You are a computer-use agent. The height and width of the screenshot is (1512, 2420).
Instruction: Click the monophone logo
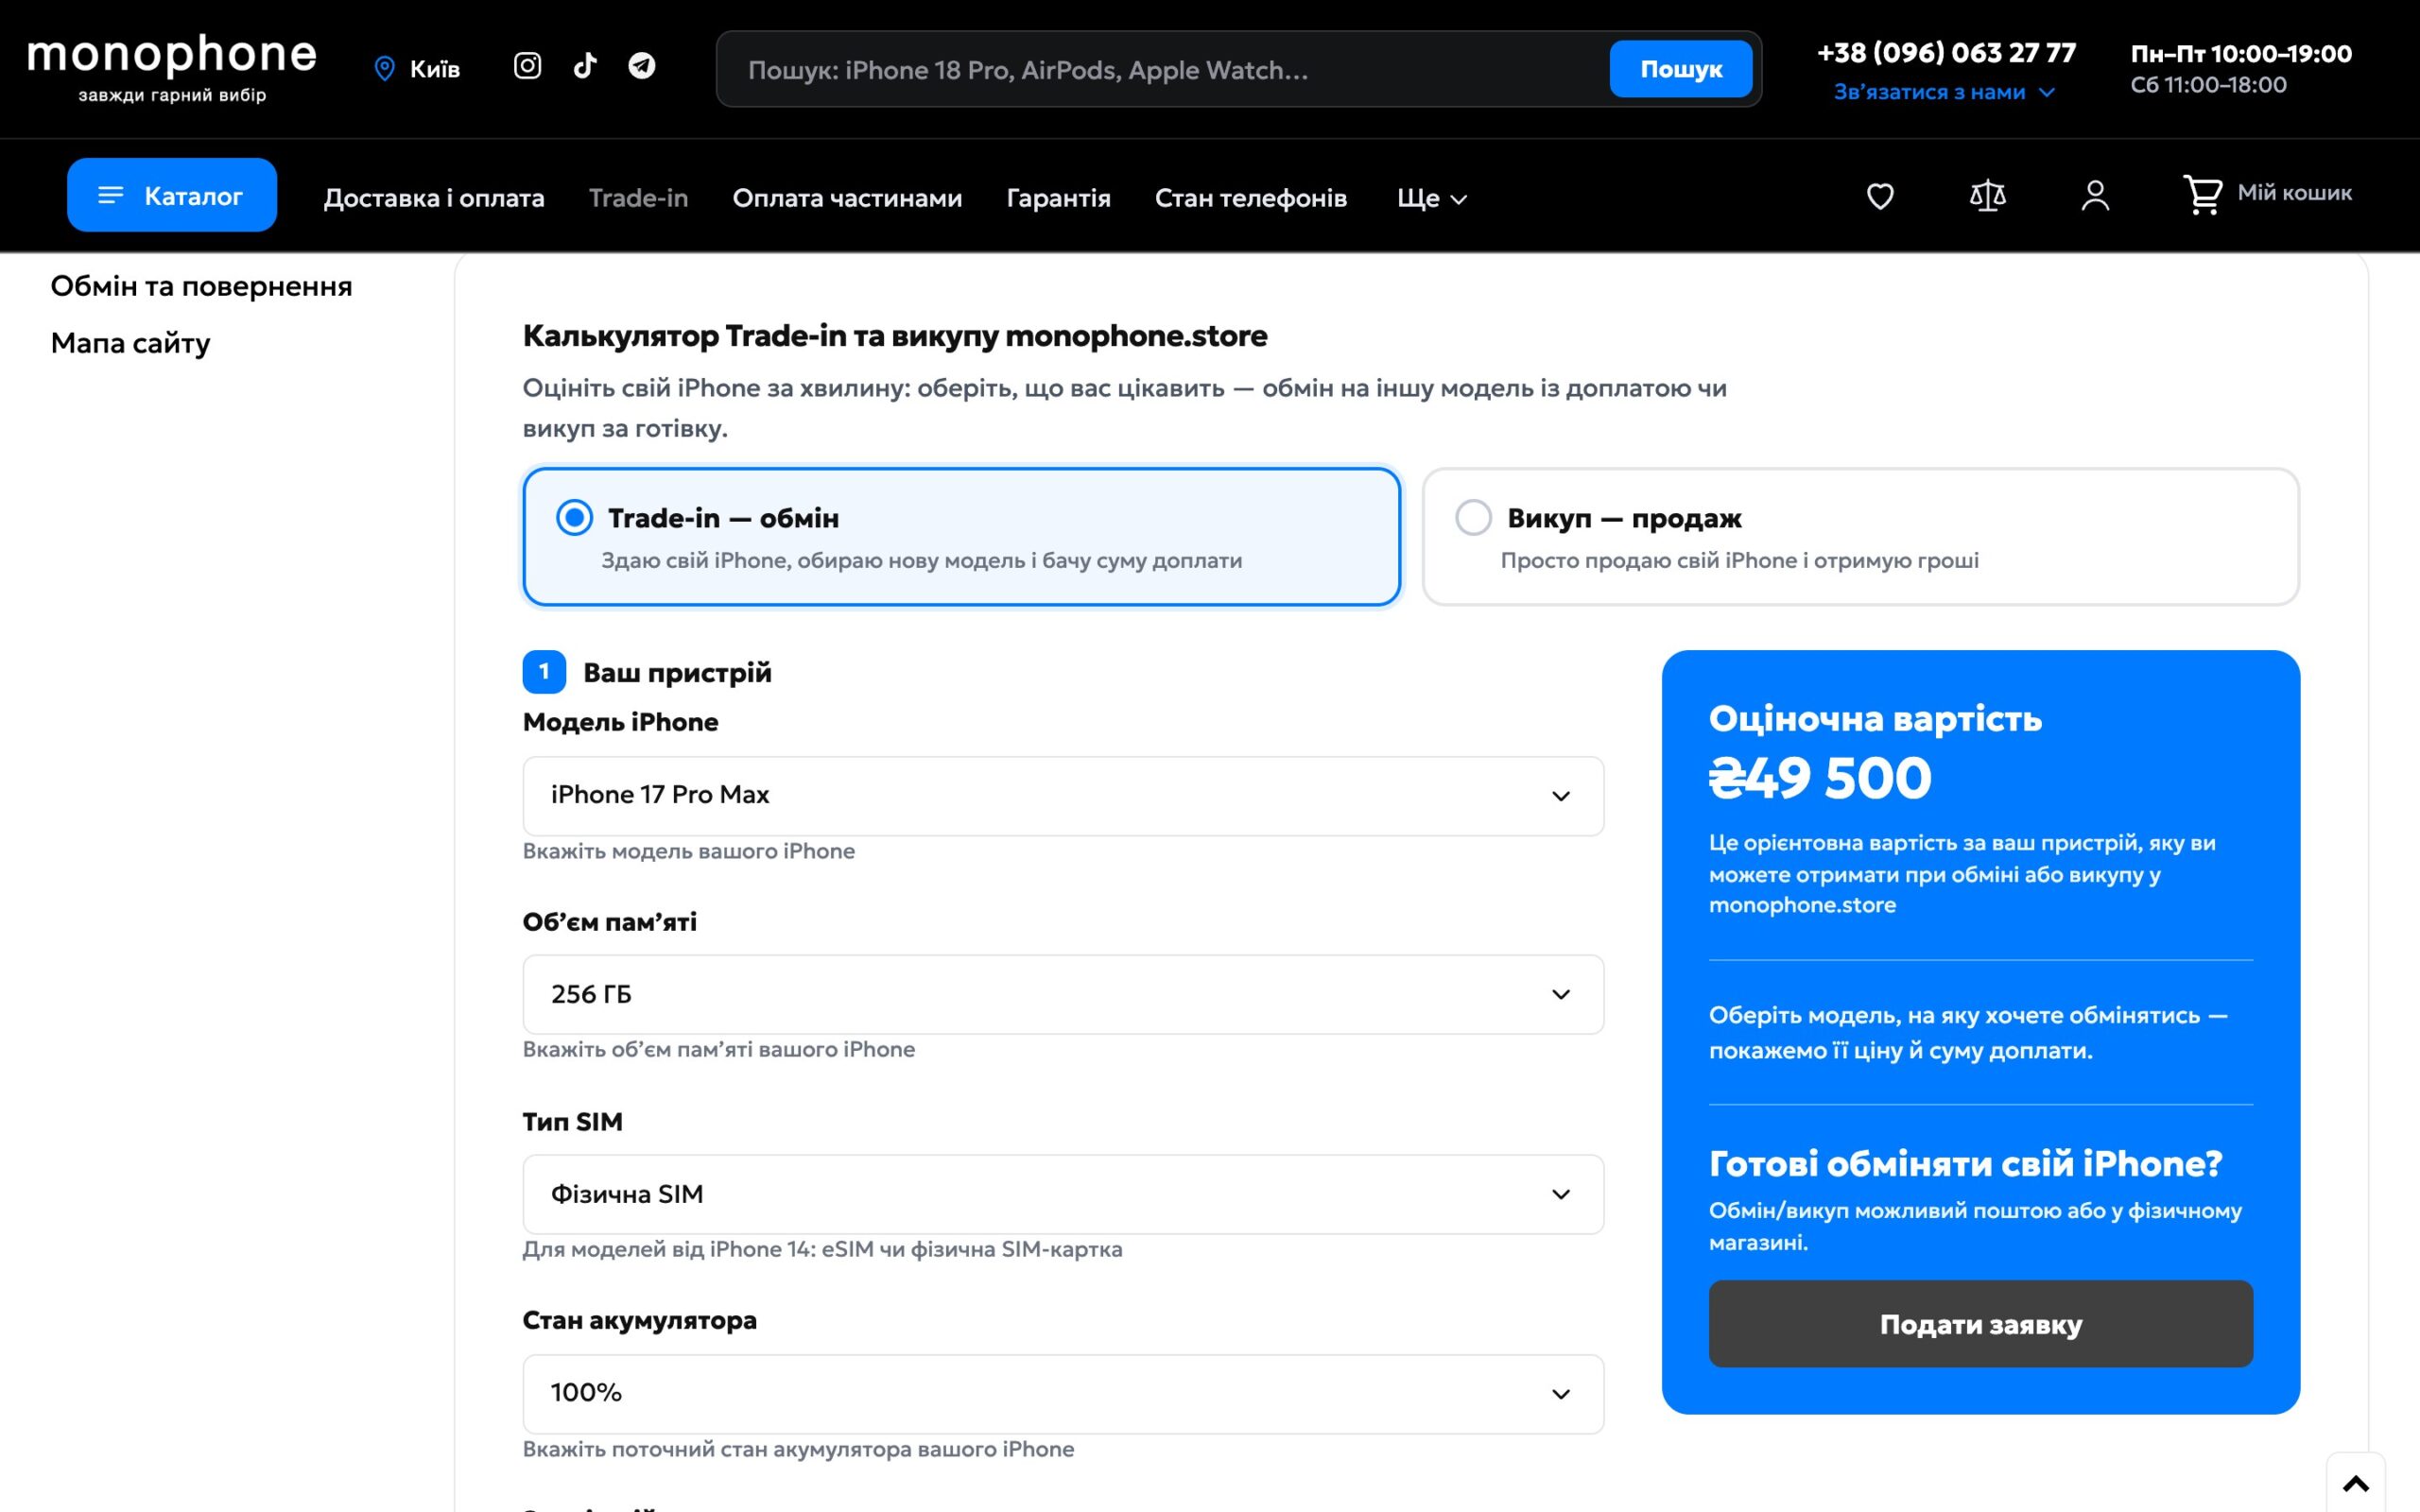point(172,67)
